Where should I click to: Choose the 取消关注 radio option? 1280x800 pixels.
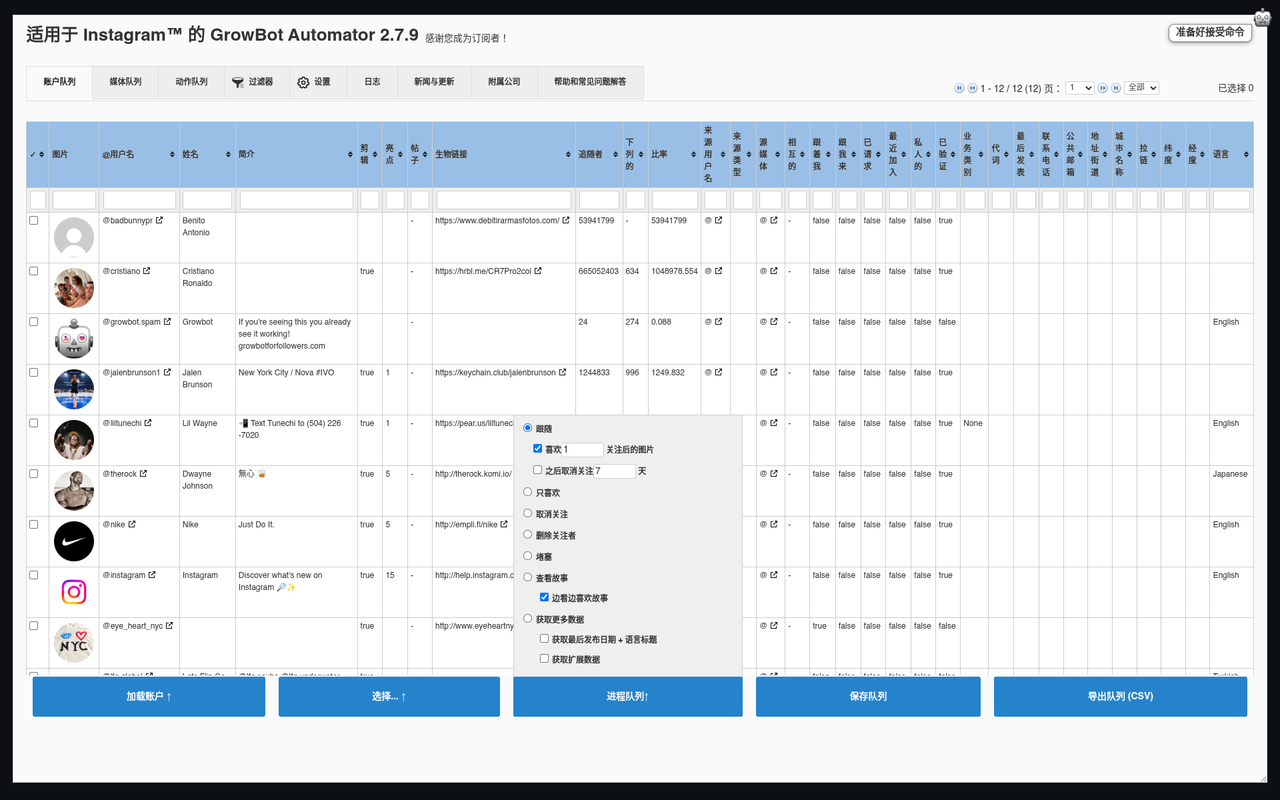point(528,513)
